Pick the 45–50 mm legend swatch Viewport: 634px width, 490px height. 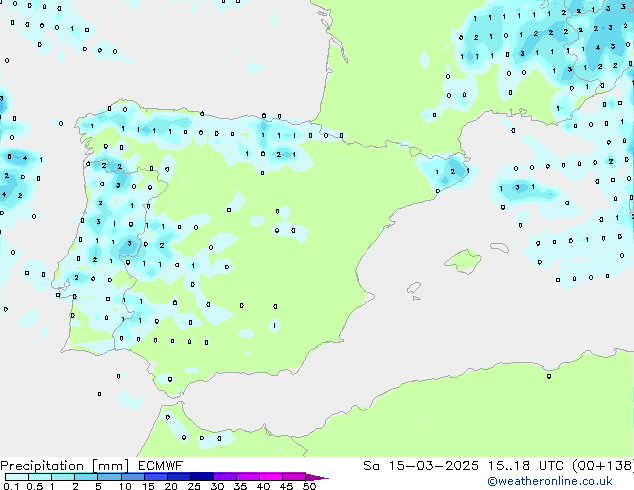(294, 477)
